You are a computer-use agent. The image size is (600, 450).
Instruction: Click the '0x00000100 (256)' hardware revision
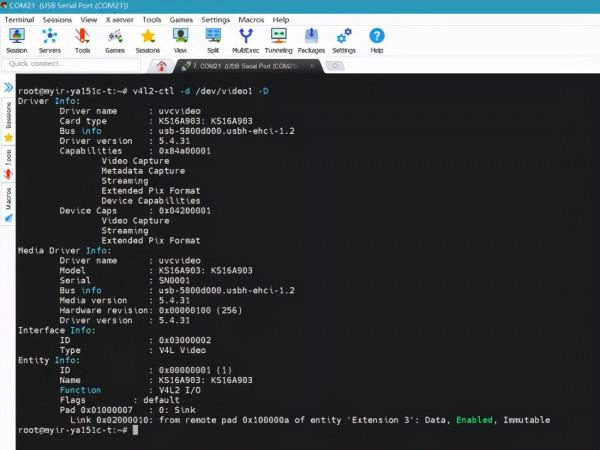tap(200, 310)
